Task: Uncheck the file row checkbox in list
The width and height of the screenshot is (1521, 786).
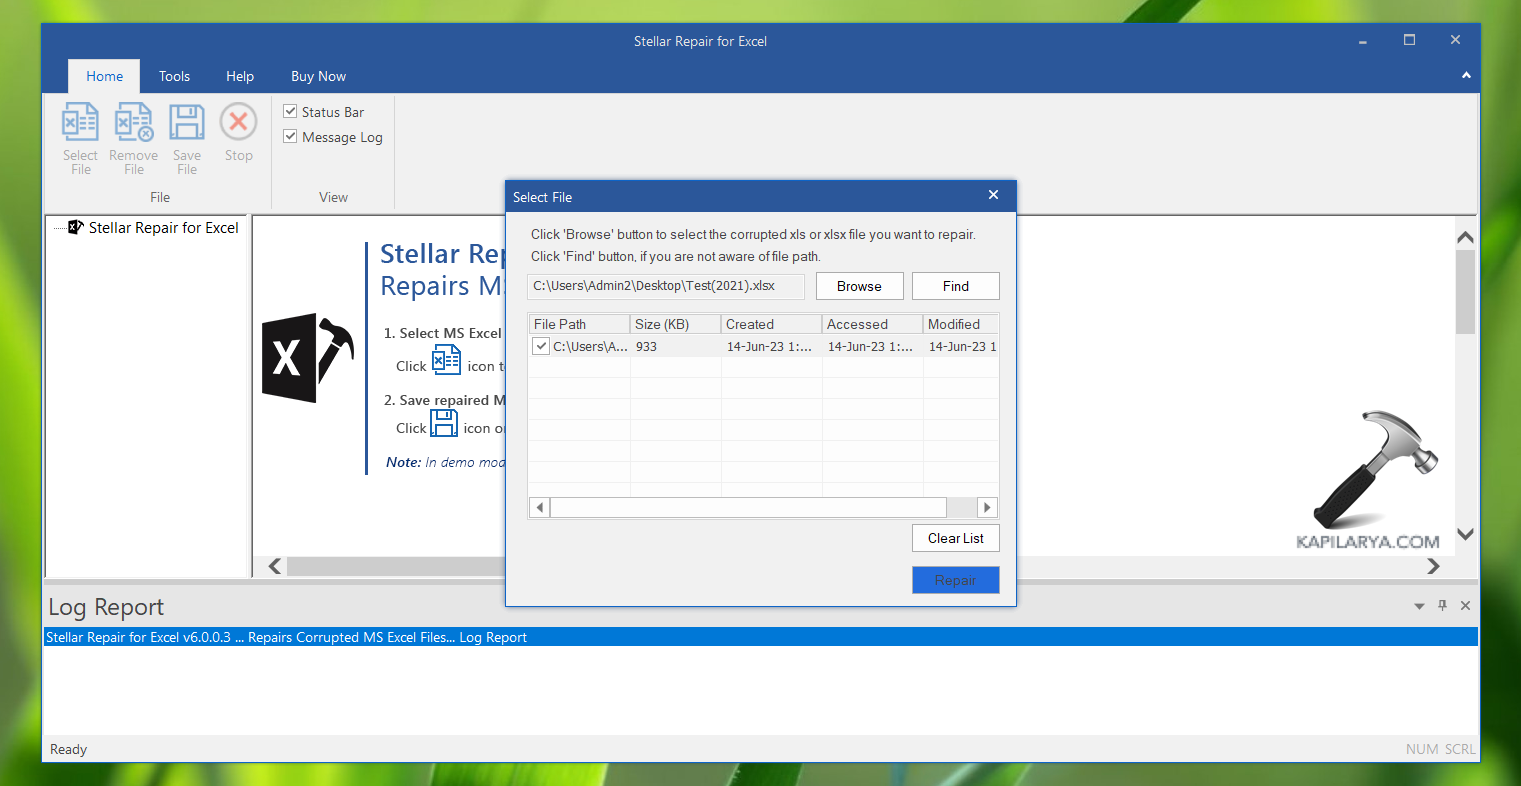Action: 541,347
